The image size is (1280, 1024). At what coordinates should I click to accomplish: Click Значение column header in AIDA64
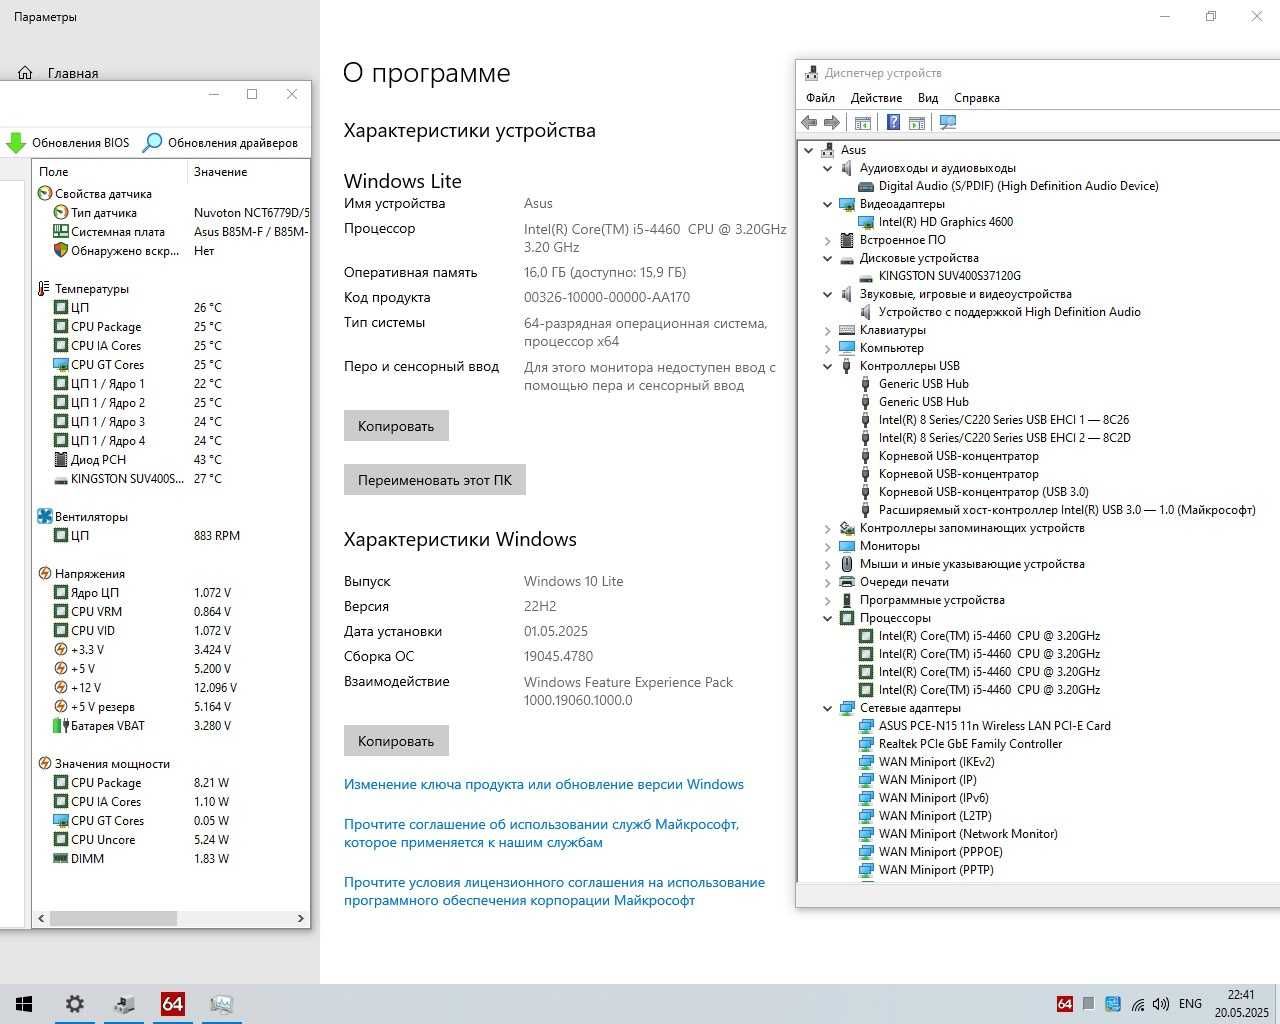point(248,172)
